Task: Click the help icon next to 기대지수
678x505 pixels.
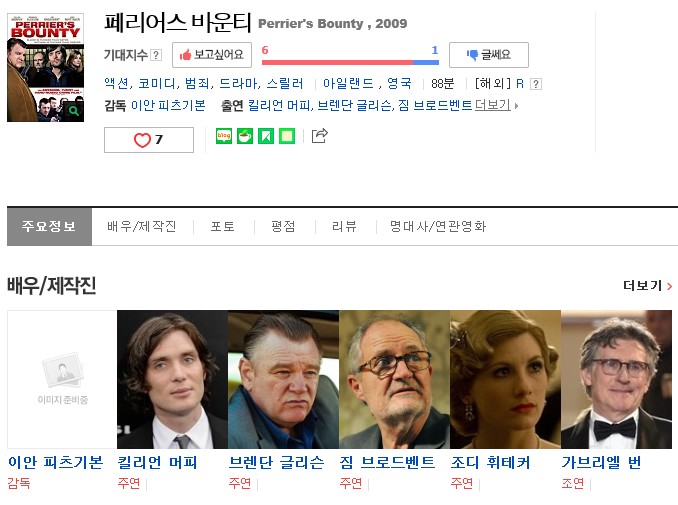Action: (x=156, y=55)
